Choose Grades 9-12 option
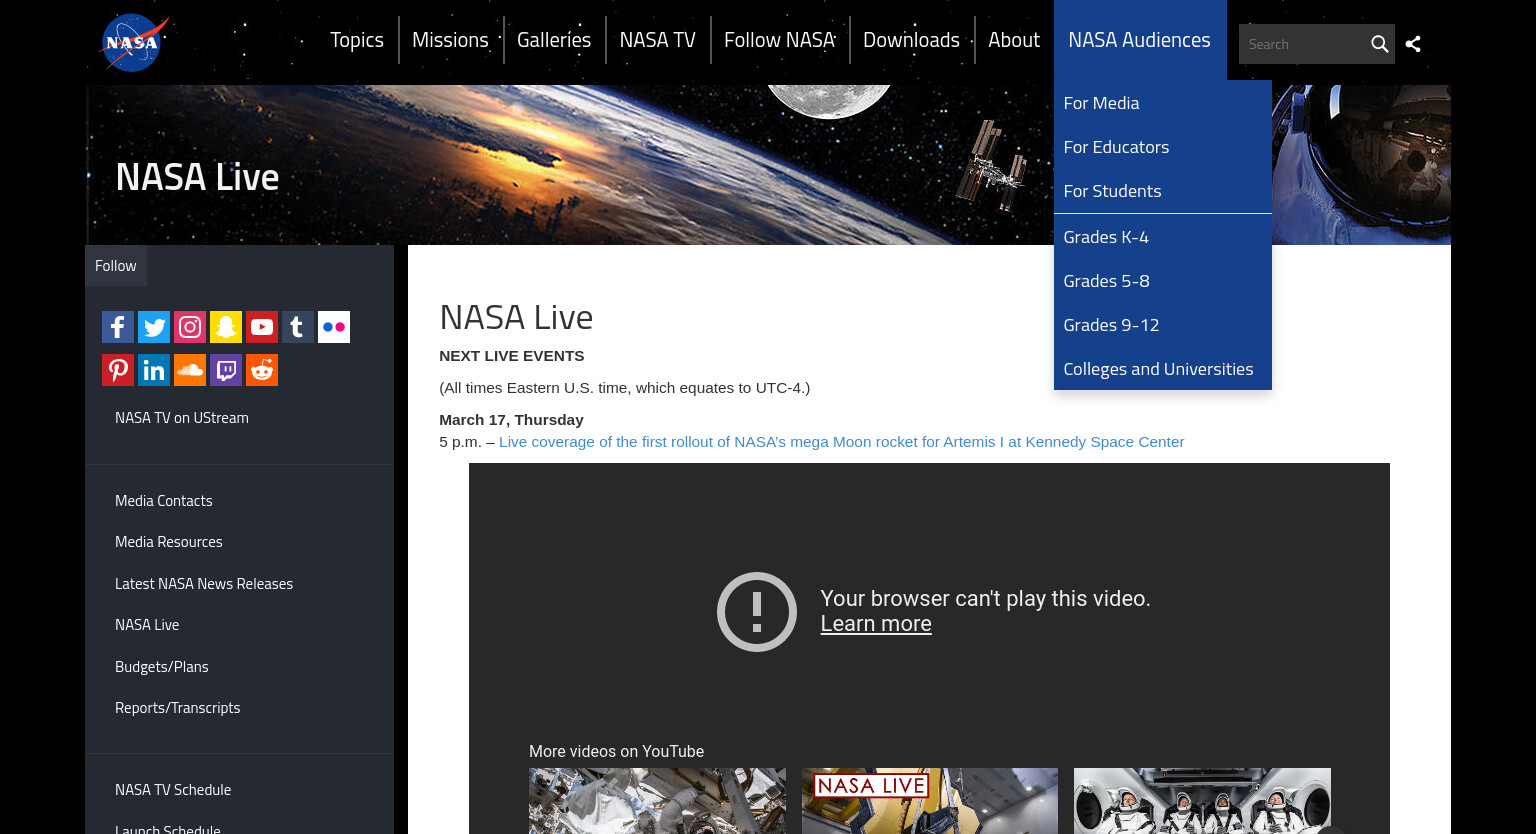Screen dimensions: 1536x834 [x=1163, y=325]
